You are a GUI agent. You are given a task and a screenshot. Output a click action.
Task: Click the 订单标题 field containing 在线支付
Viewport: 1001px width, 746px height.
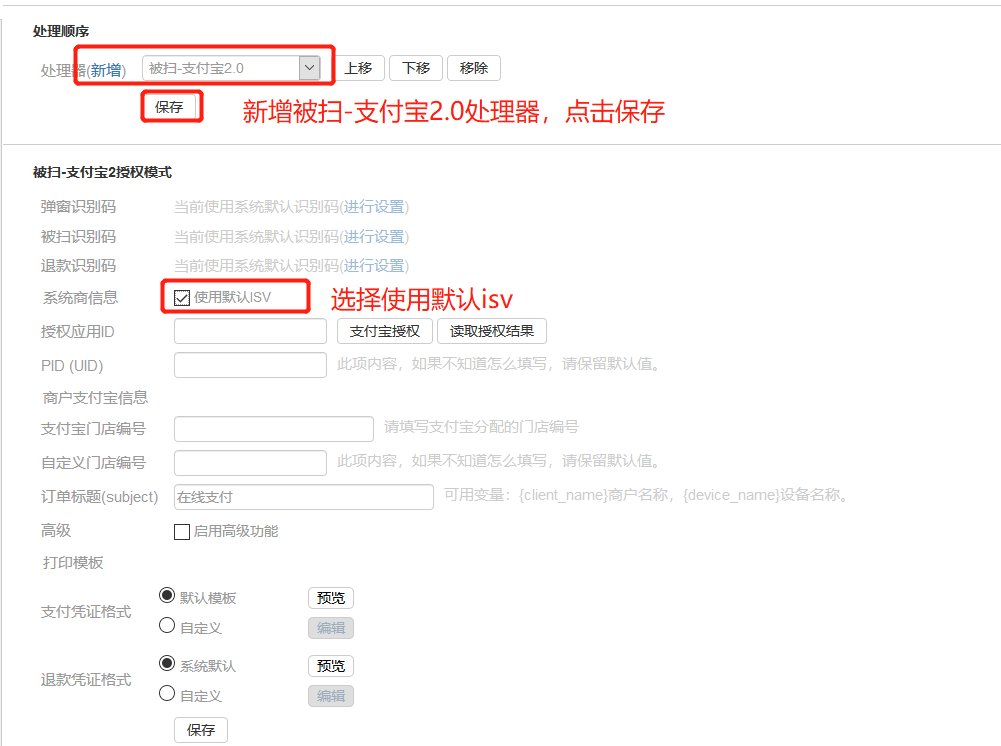(304, 497)
